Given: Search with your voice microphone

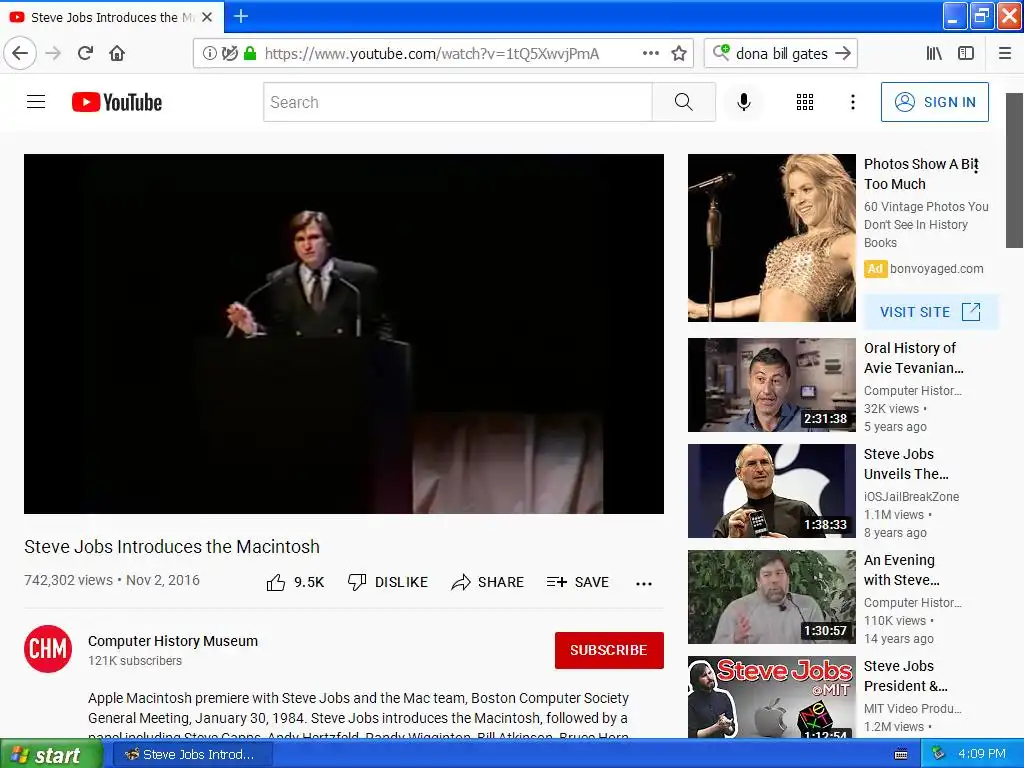Looking at the screenshot, I should pyautogui.click(x=743, y=102).
